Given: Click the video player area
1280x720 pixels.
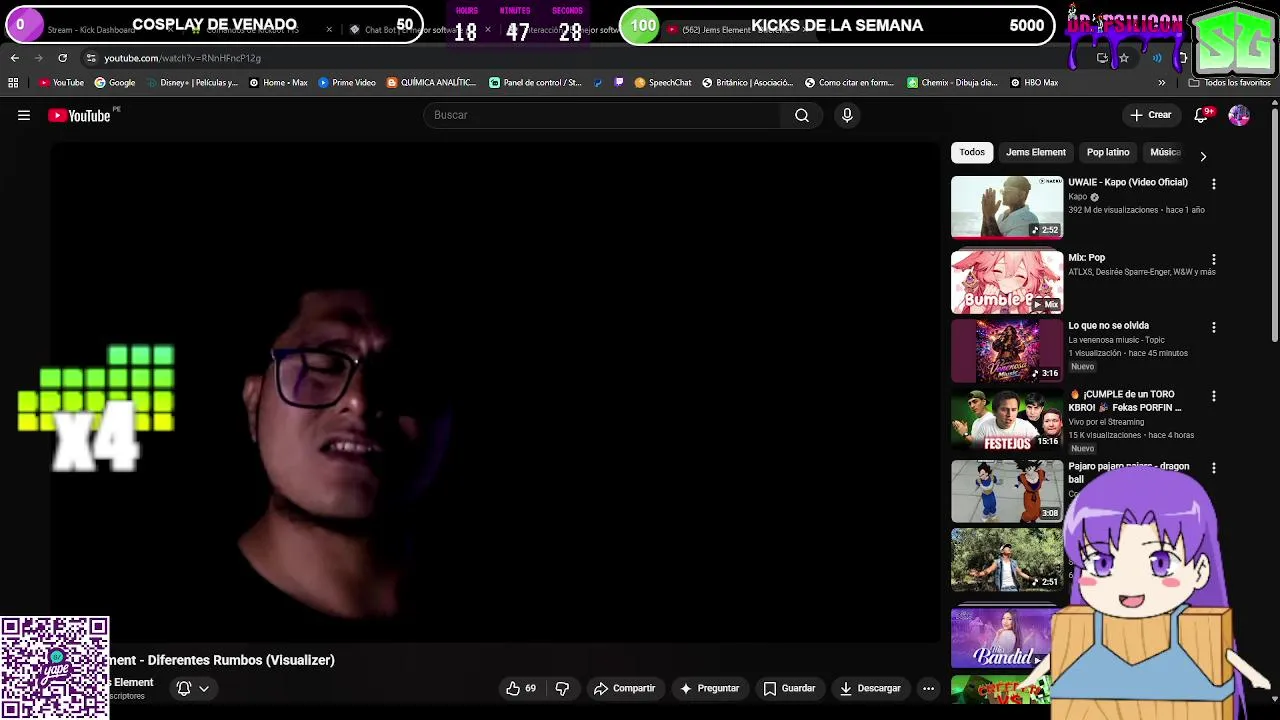Looking at the screenshot, I should coord(495,392).
